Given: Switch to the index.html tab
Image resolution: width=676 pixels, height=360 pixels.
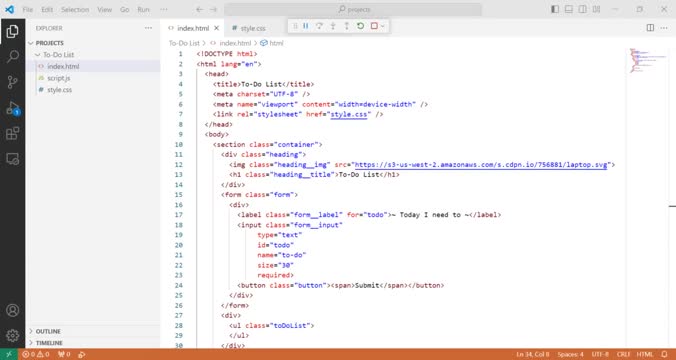Looking at the screenshot, I should [x=193, y=28].
